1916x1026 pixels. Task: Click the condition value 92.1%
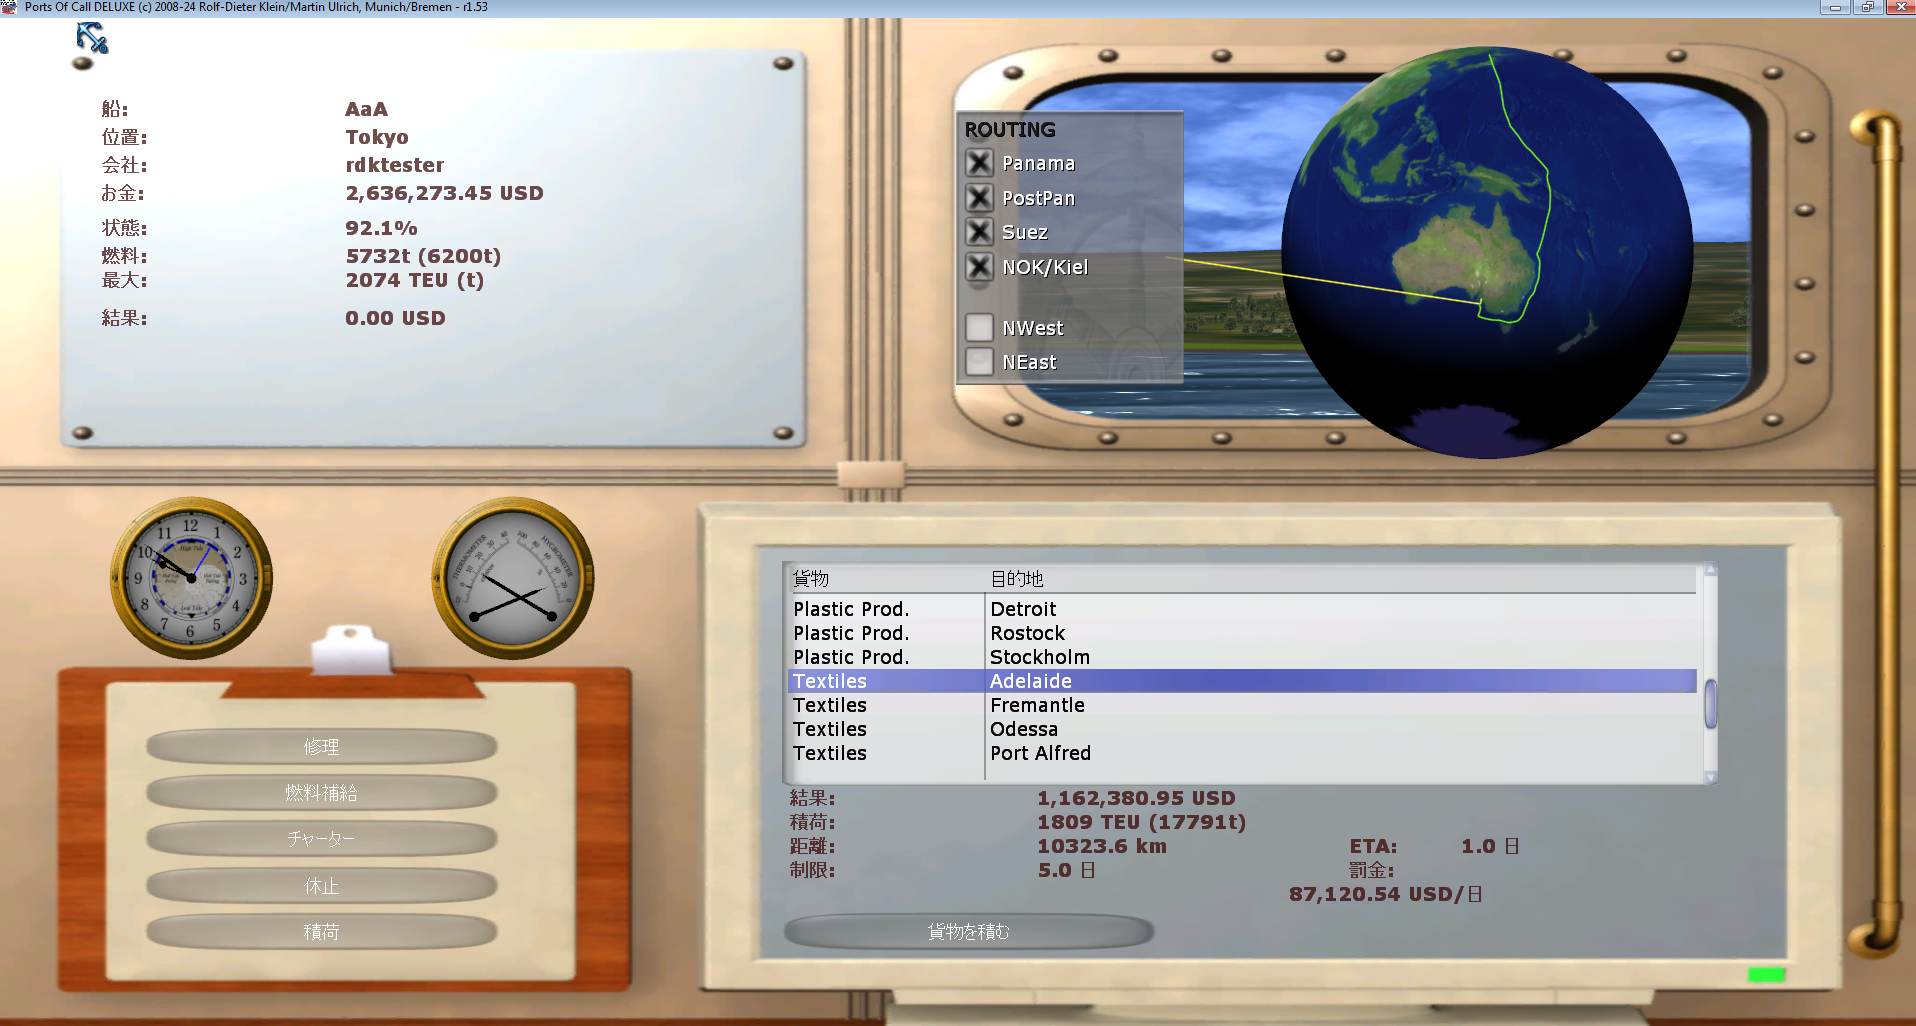[381, 228]
